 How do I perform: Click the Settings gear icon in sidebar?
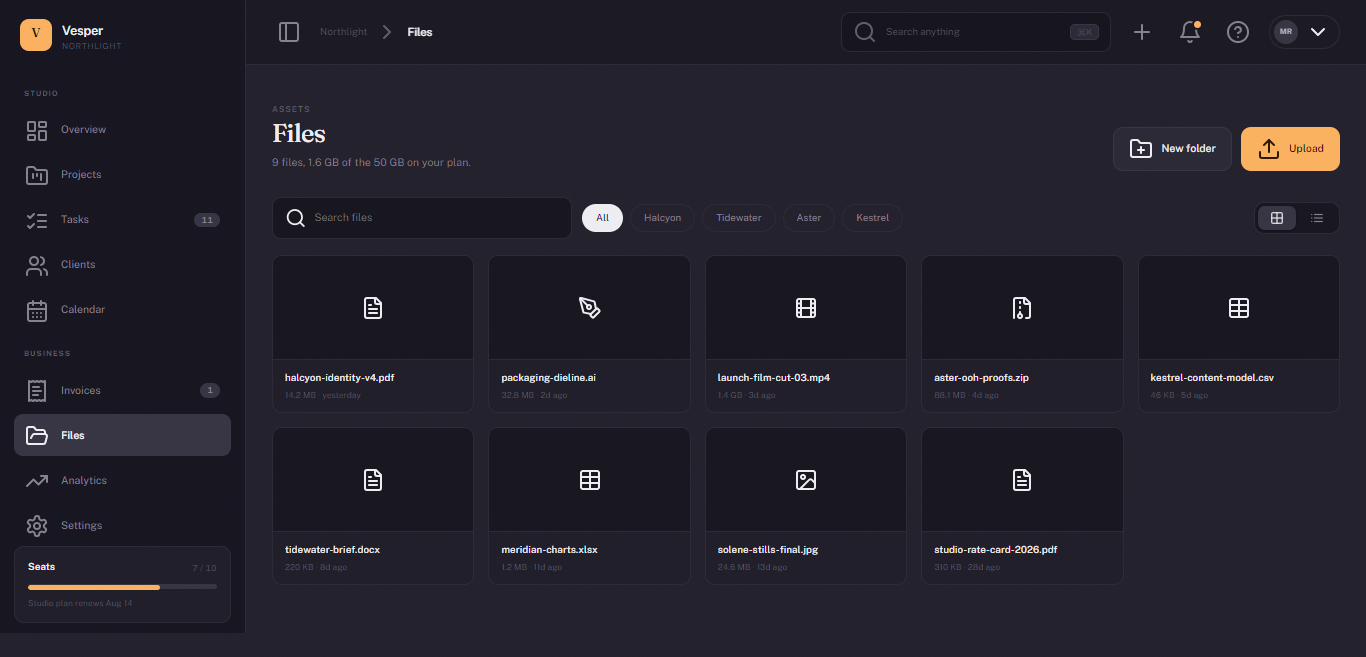[37, 526]
